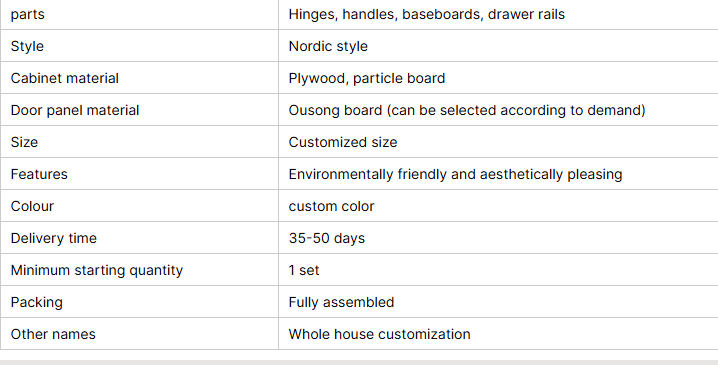The width and height of the screenshot is (718, 365).
Task: Click the 'Colour' row label
Action: pyautogui.click(x=32, y=207)
